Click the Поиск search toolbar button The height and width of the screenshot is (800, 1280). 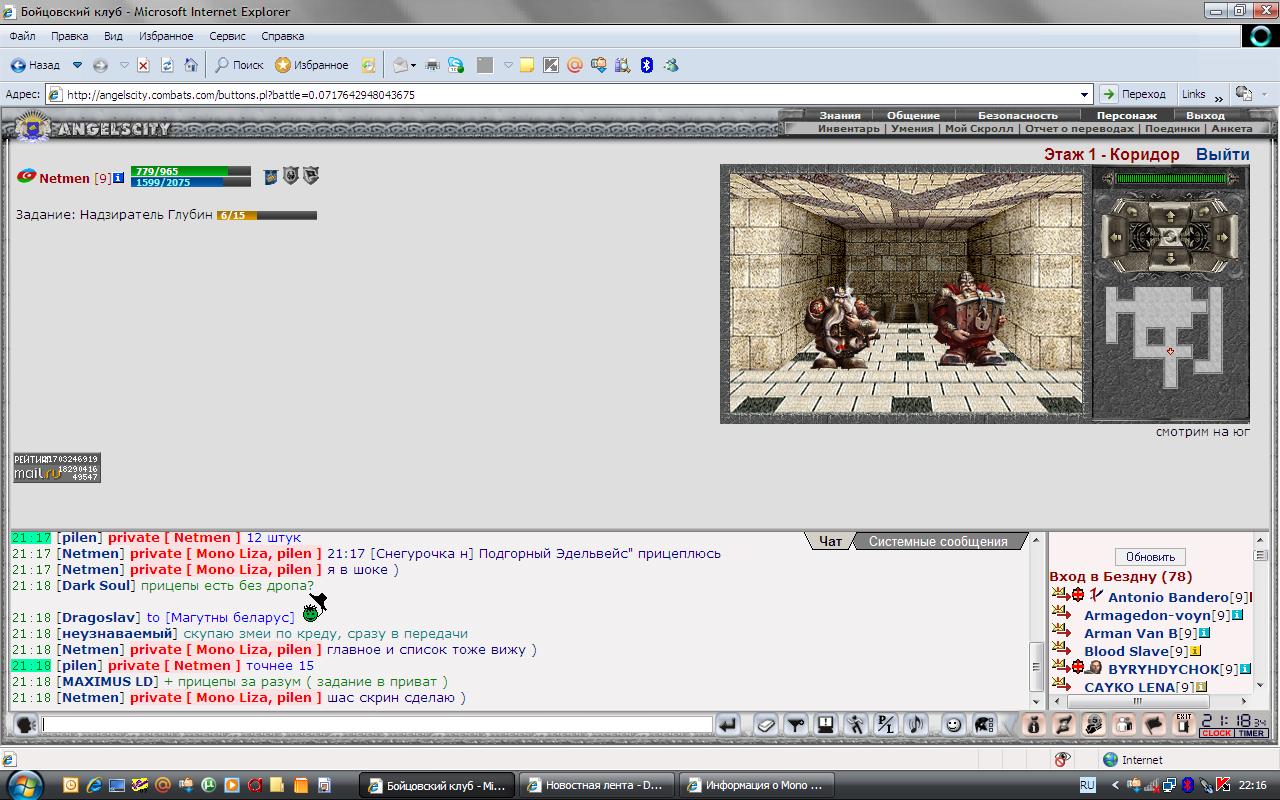click(x=239, y=65)
